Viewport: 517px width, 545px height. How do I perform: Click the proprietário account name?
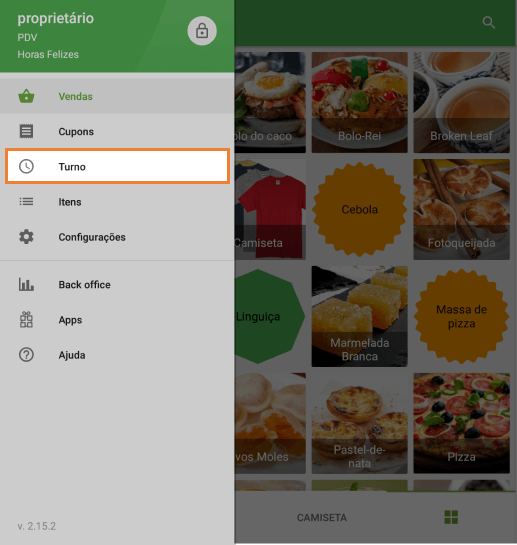[x=56, y=18]
